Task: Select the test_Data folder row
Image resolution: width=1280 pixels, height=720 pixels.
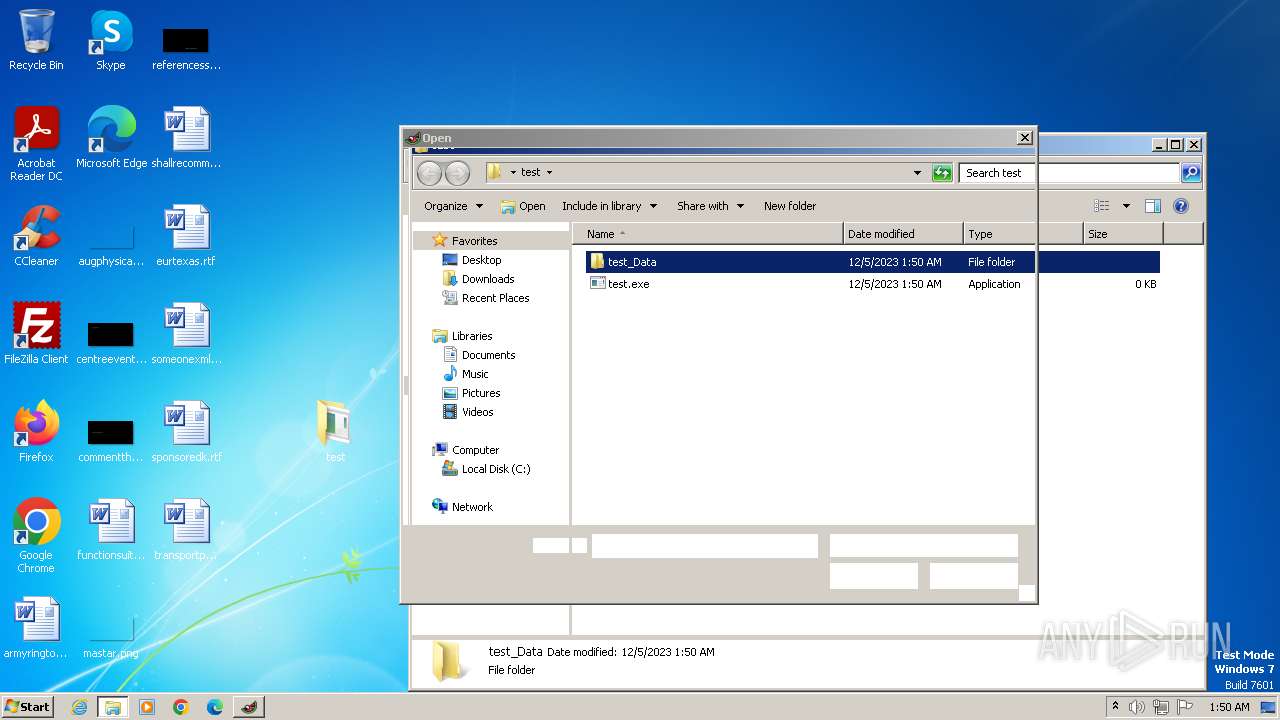Action: [872, 262]
